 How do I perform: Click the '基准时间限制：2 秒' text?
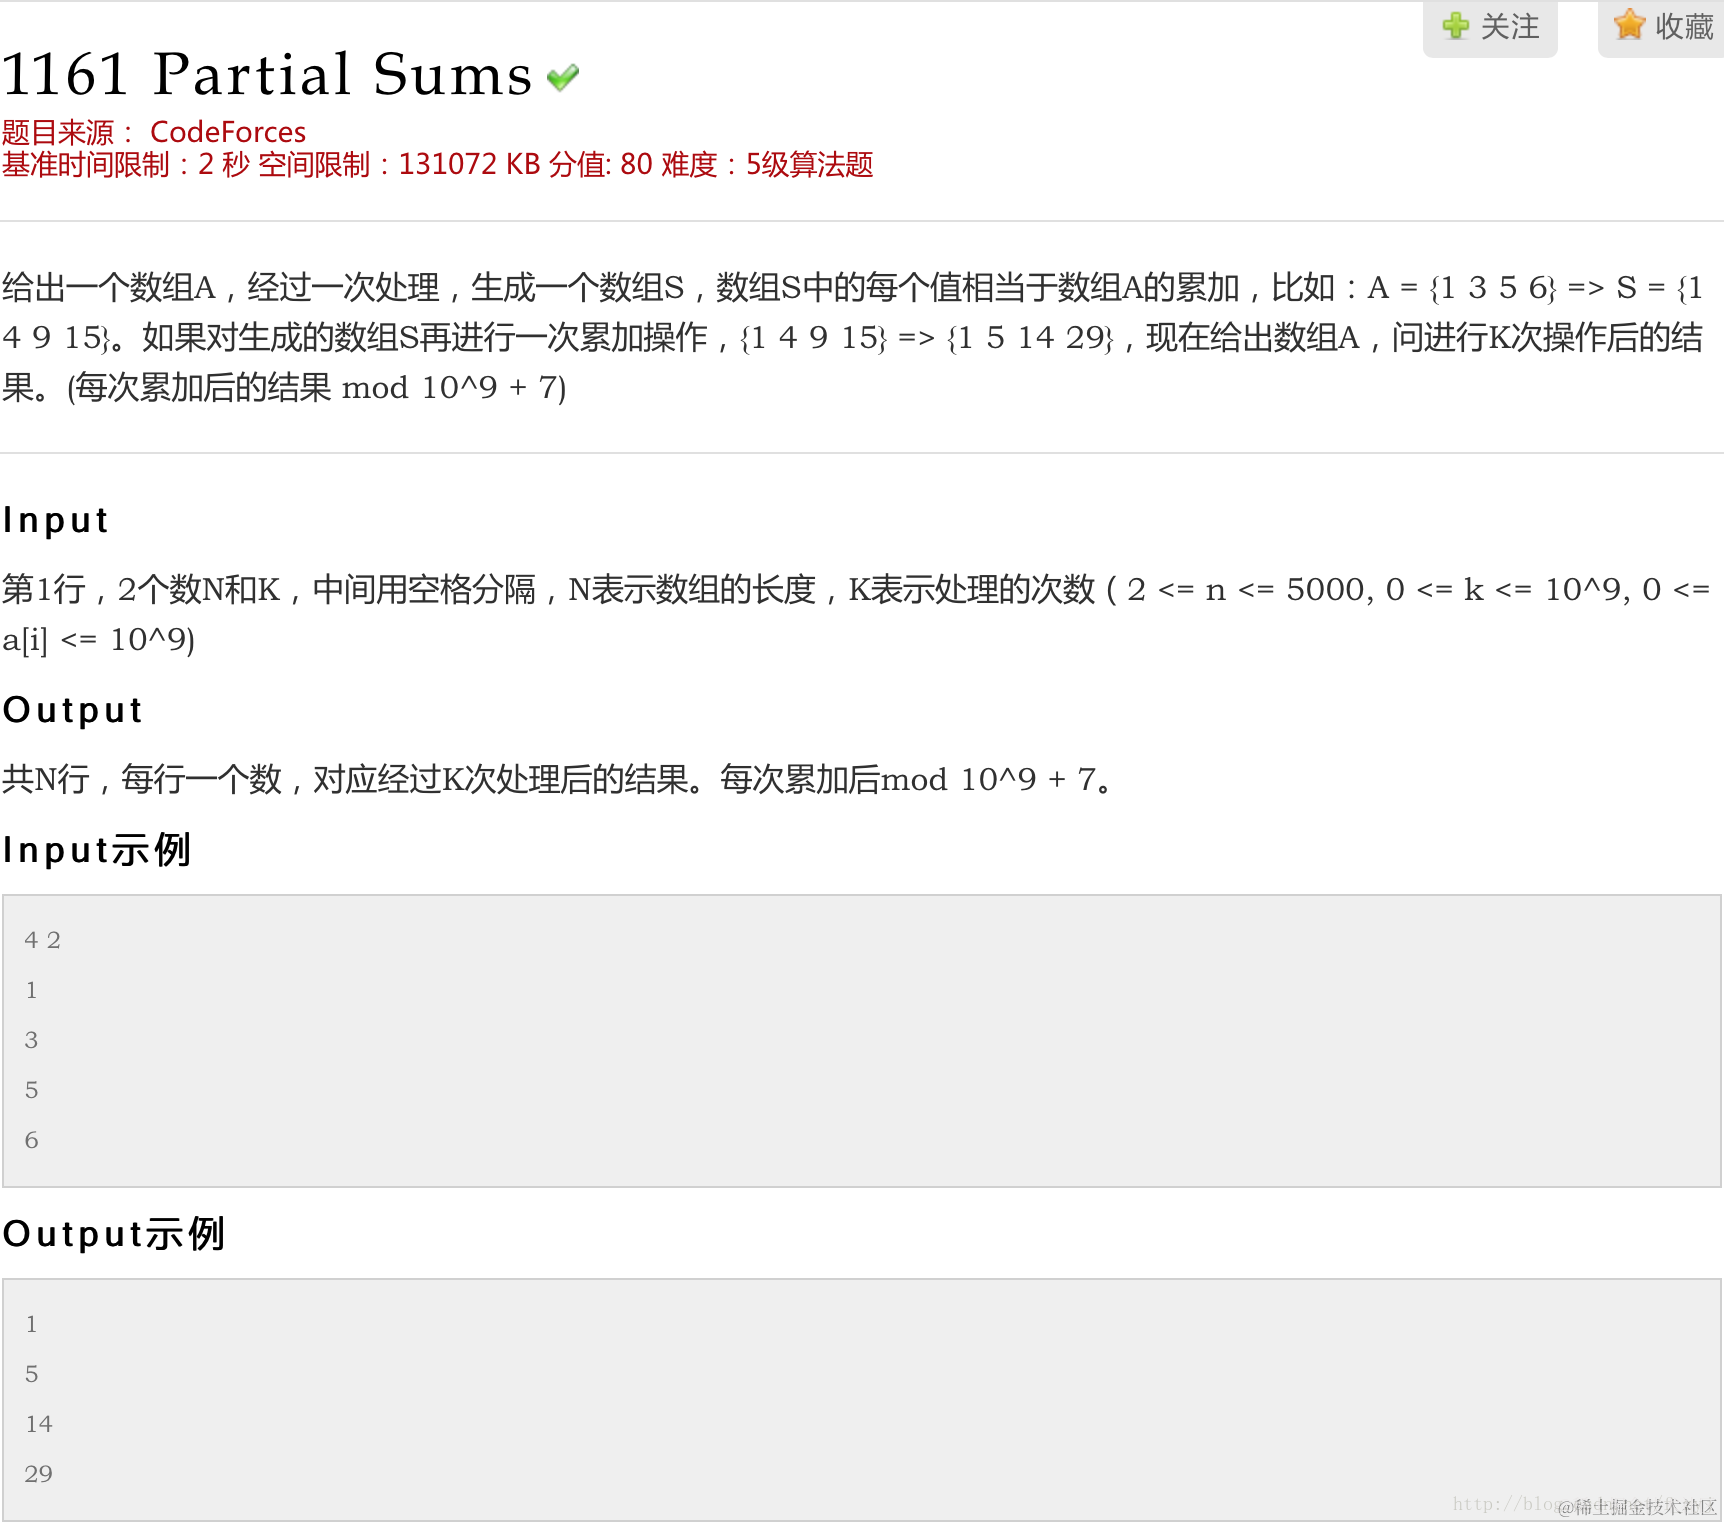(126, 164)
